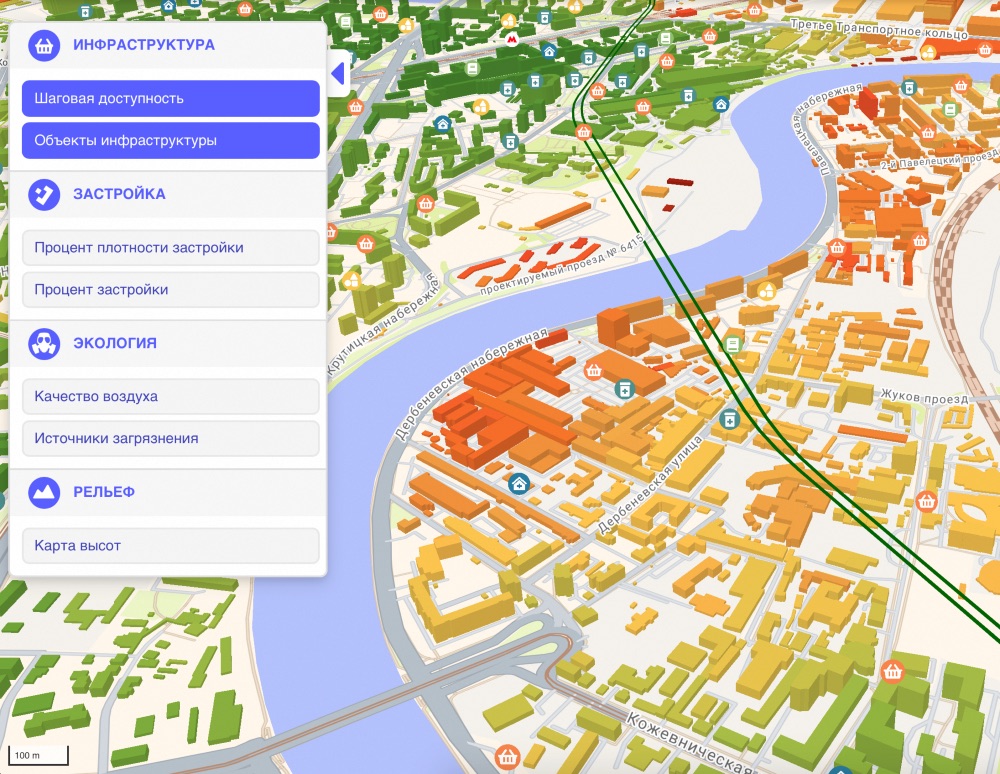Select basket icon on the green metro line

click(583, 132)
